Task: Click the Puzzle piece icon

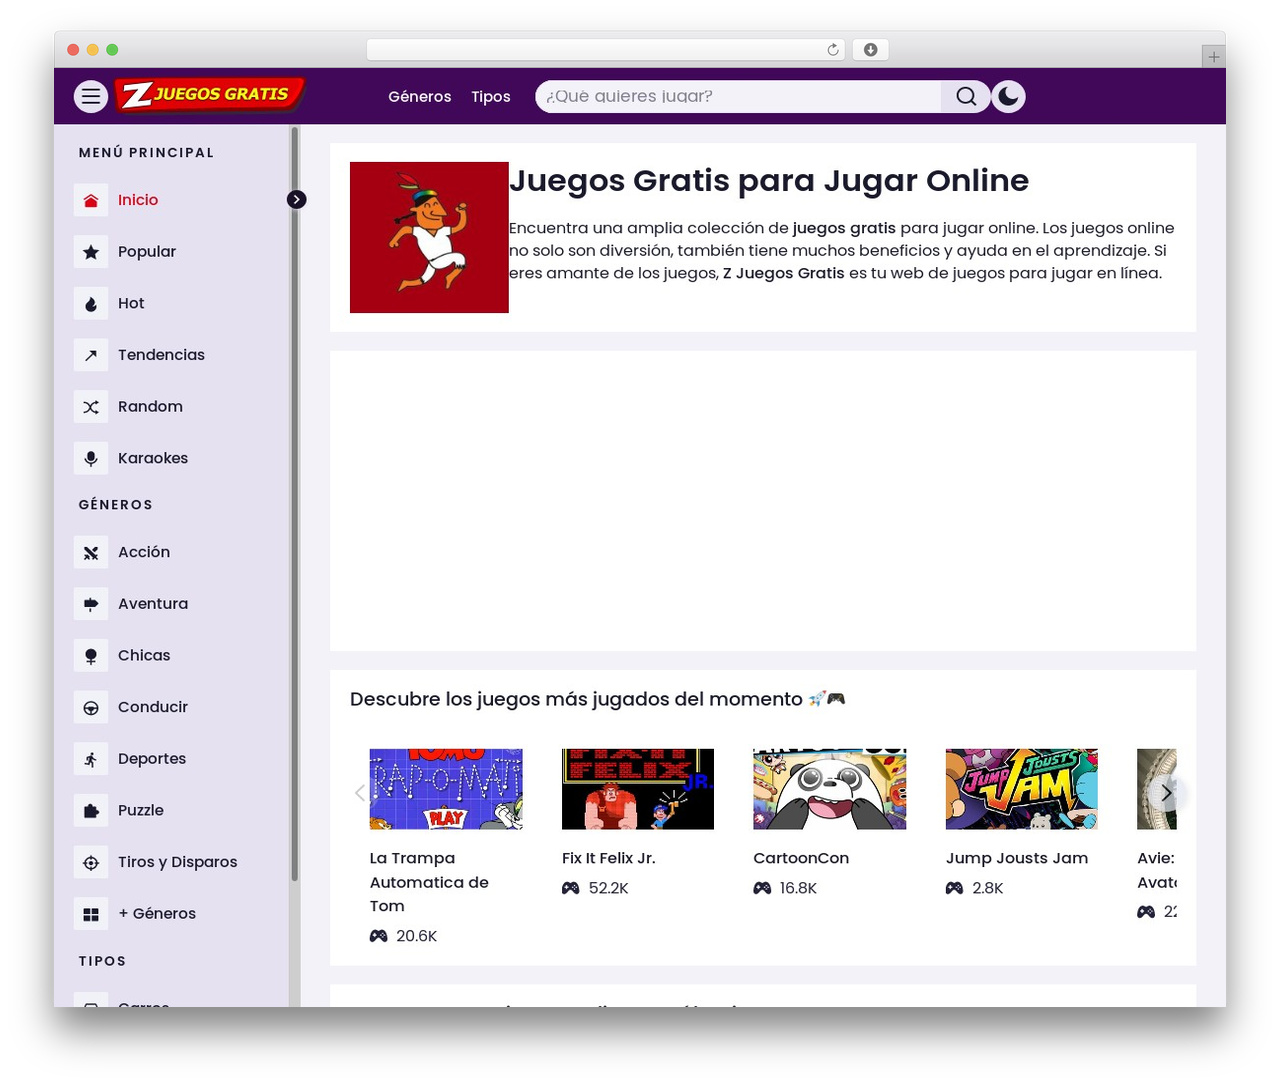Action: 91,811
